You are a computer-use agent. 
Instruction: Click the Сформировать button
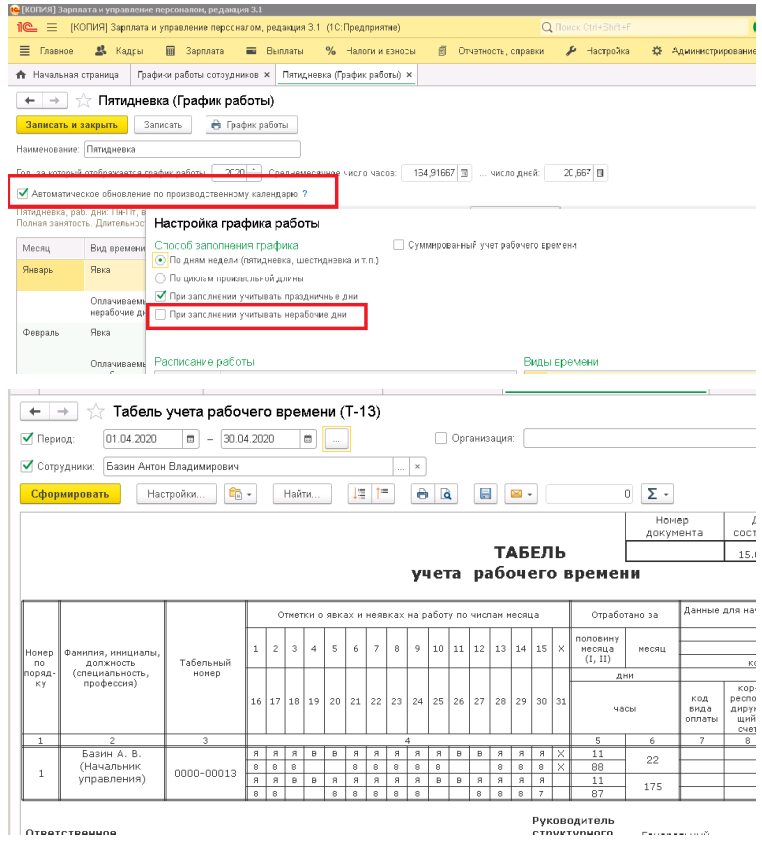70,494
